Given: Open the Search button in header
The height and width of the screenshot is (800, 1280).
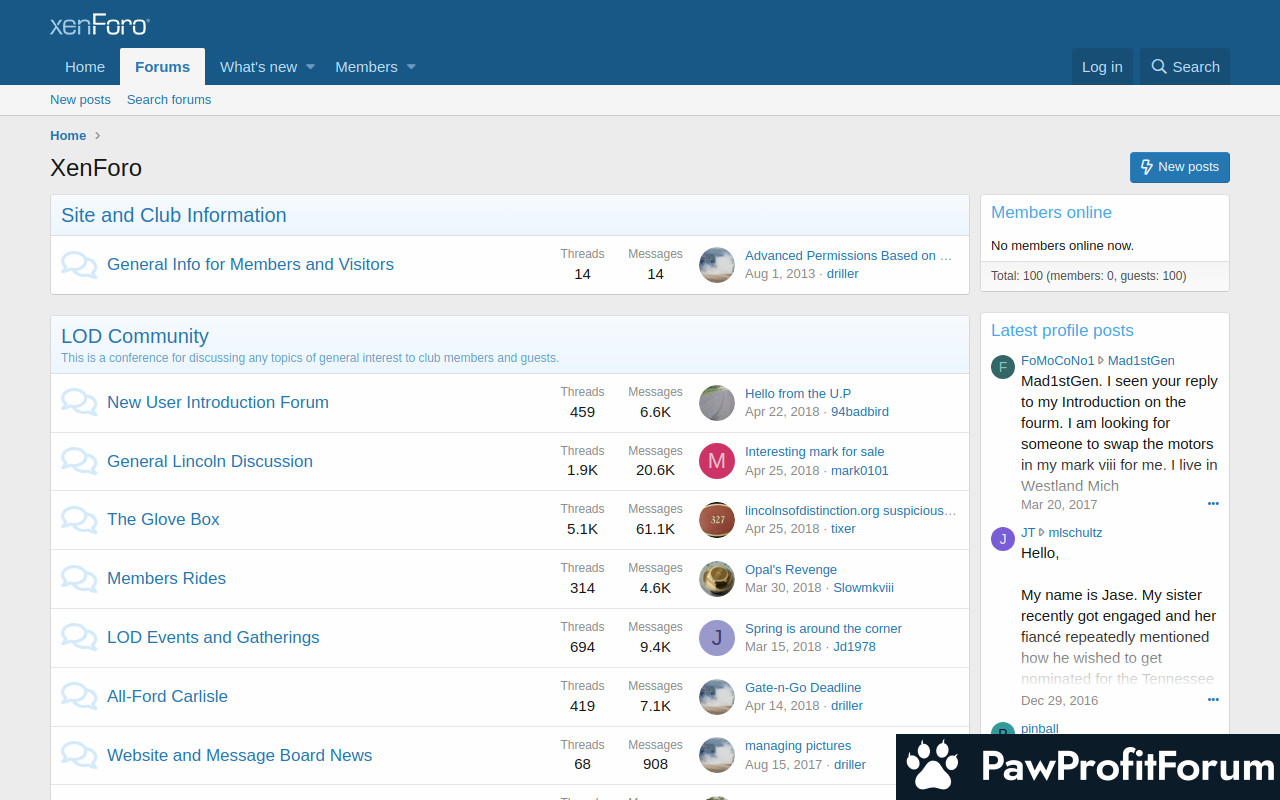Looking at the screenshot, I should click(1185, 67).
